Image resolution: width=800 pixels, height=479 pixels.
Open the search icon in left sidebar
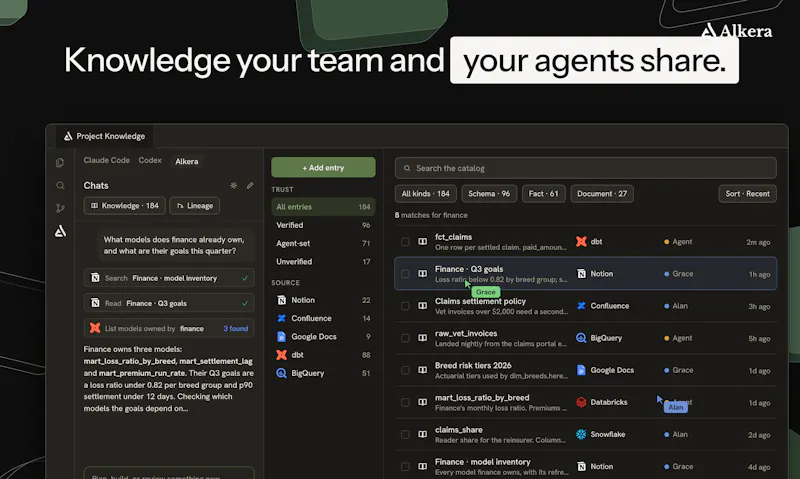pyautogui.click(x=60, y=185)
